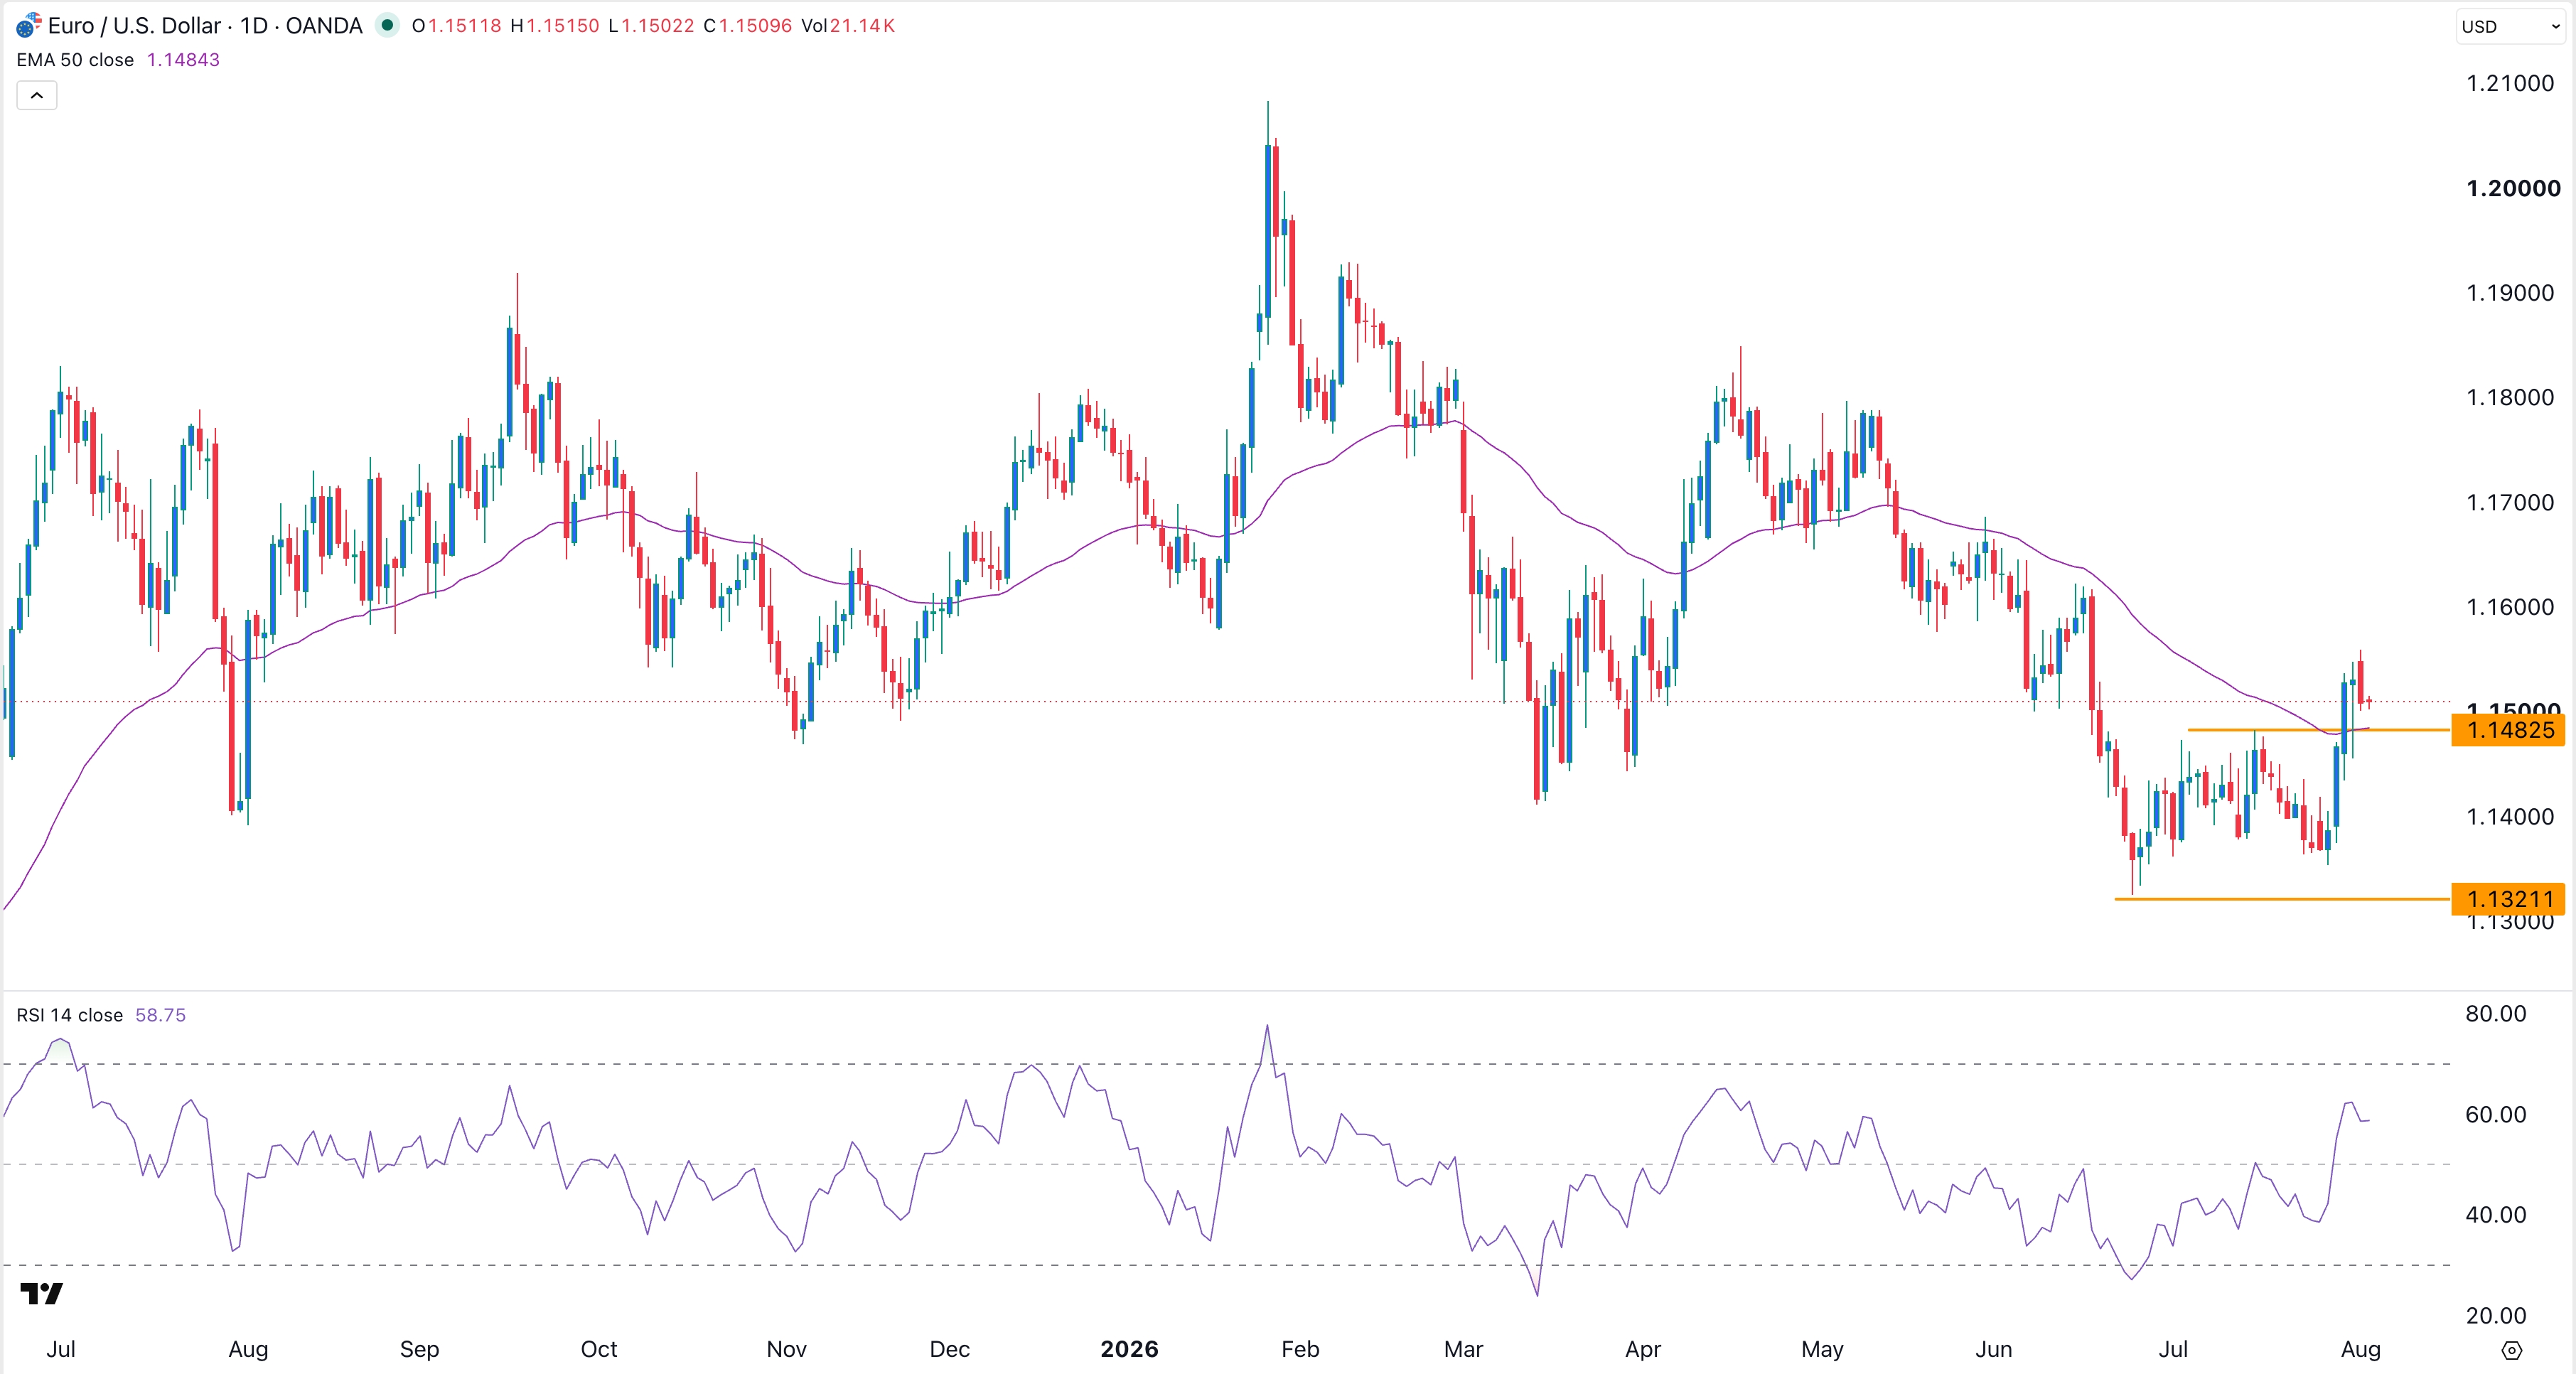Click the Euro/U.S. Dollar symbol flag icon
This screenshot has width=2576, height=1374.
(x=29, y=25)
